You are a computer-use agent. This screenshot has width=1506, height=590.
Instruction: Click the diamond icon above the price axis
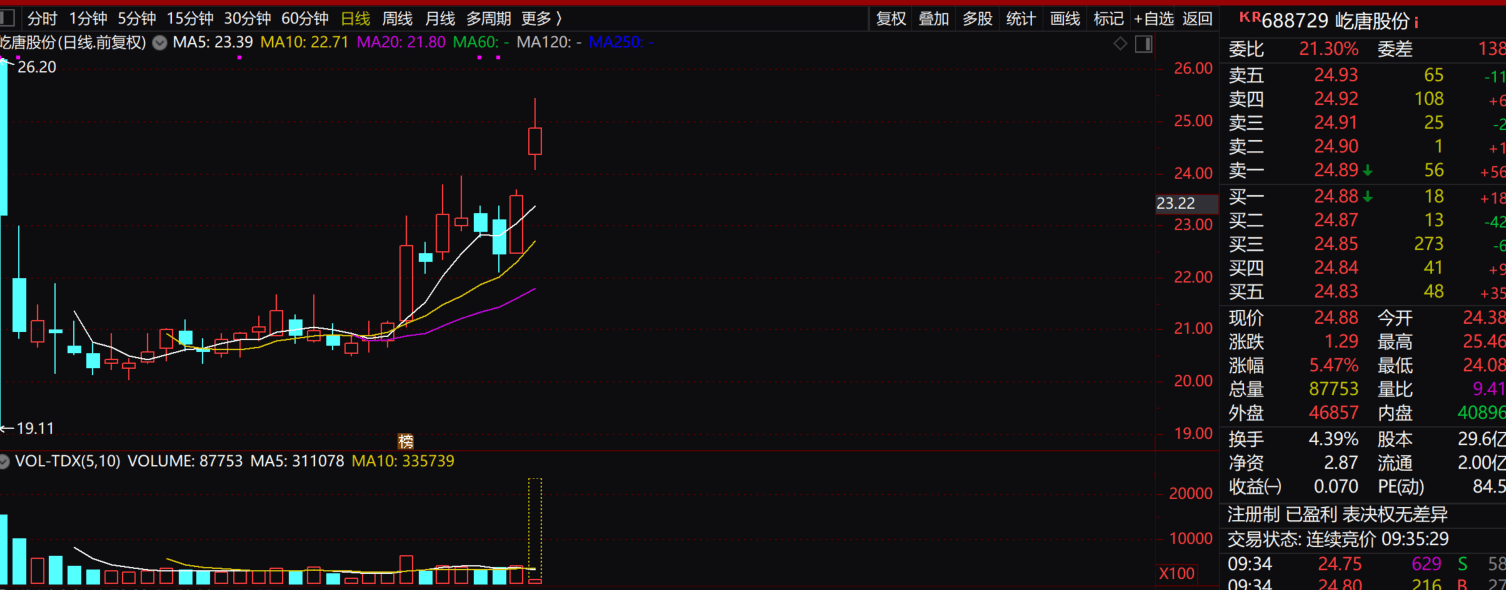click(1120, 44)
